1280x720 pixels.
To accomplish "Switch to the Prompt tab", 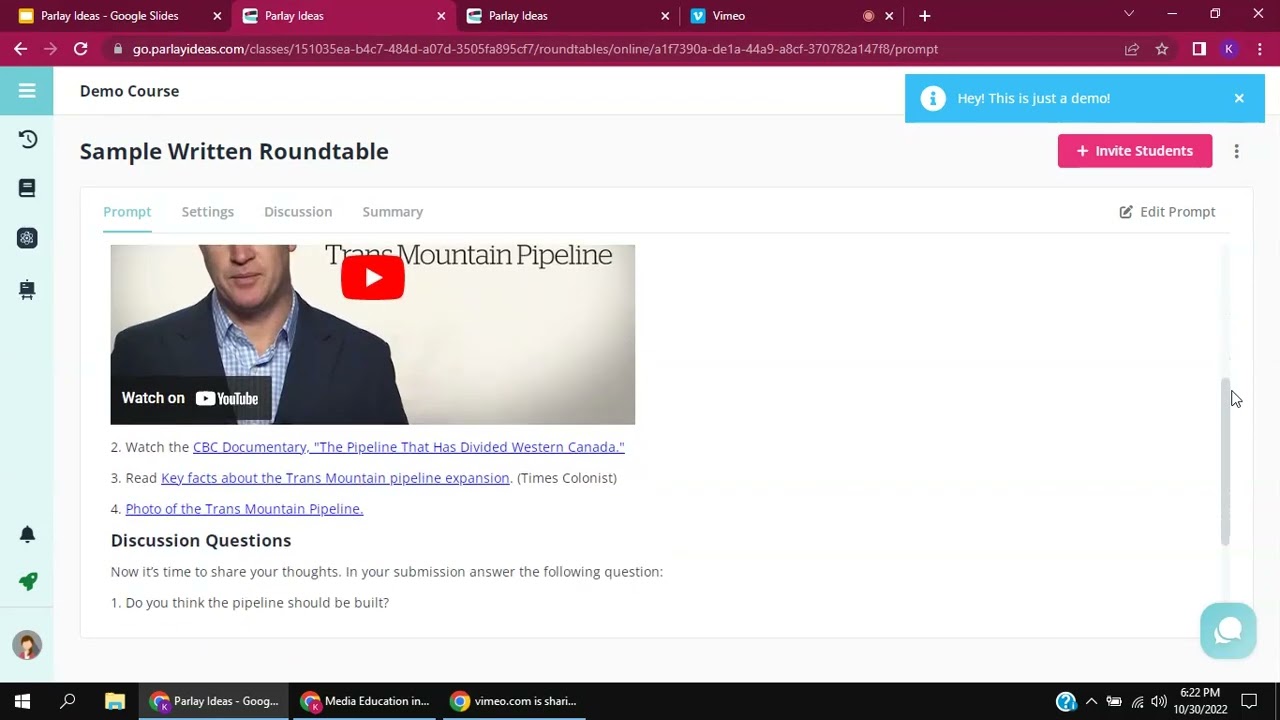I will 127,212.
